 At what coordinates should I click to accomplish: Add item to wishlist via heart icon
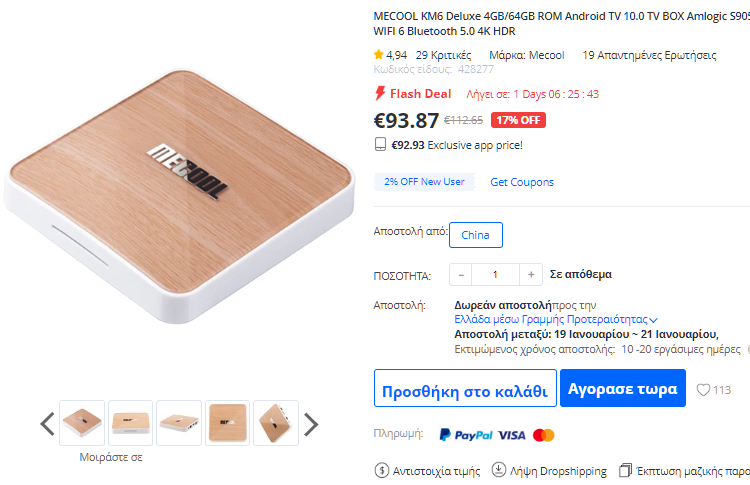[x=703, y=390]
